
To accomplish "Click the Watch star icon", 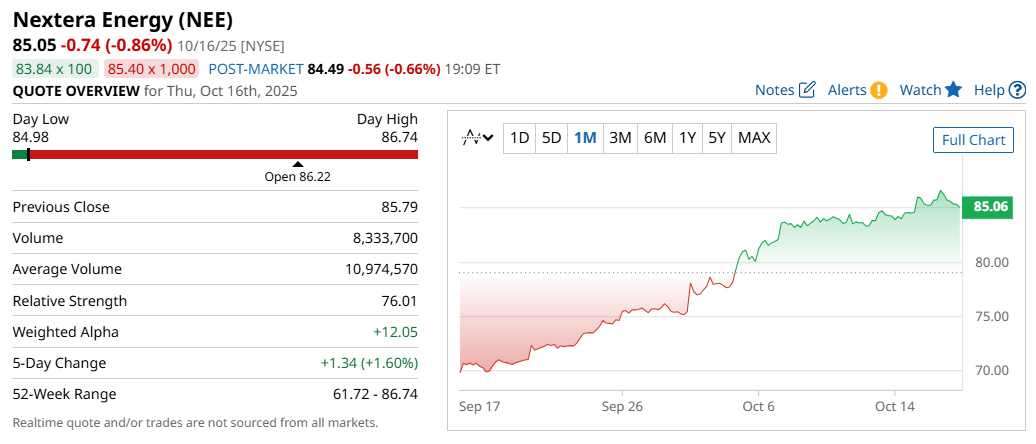I will point(953,90).
